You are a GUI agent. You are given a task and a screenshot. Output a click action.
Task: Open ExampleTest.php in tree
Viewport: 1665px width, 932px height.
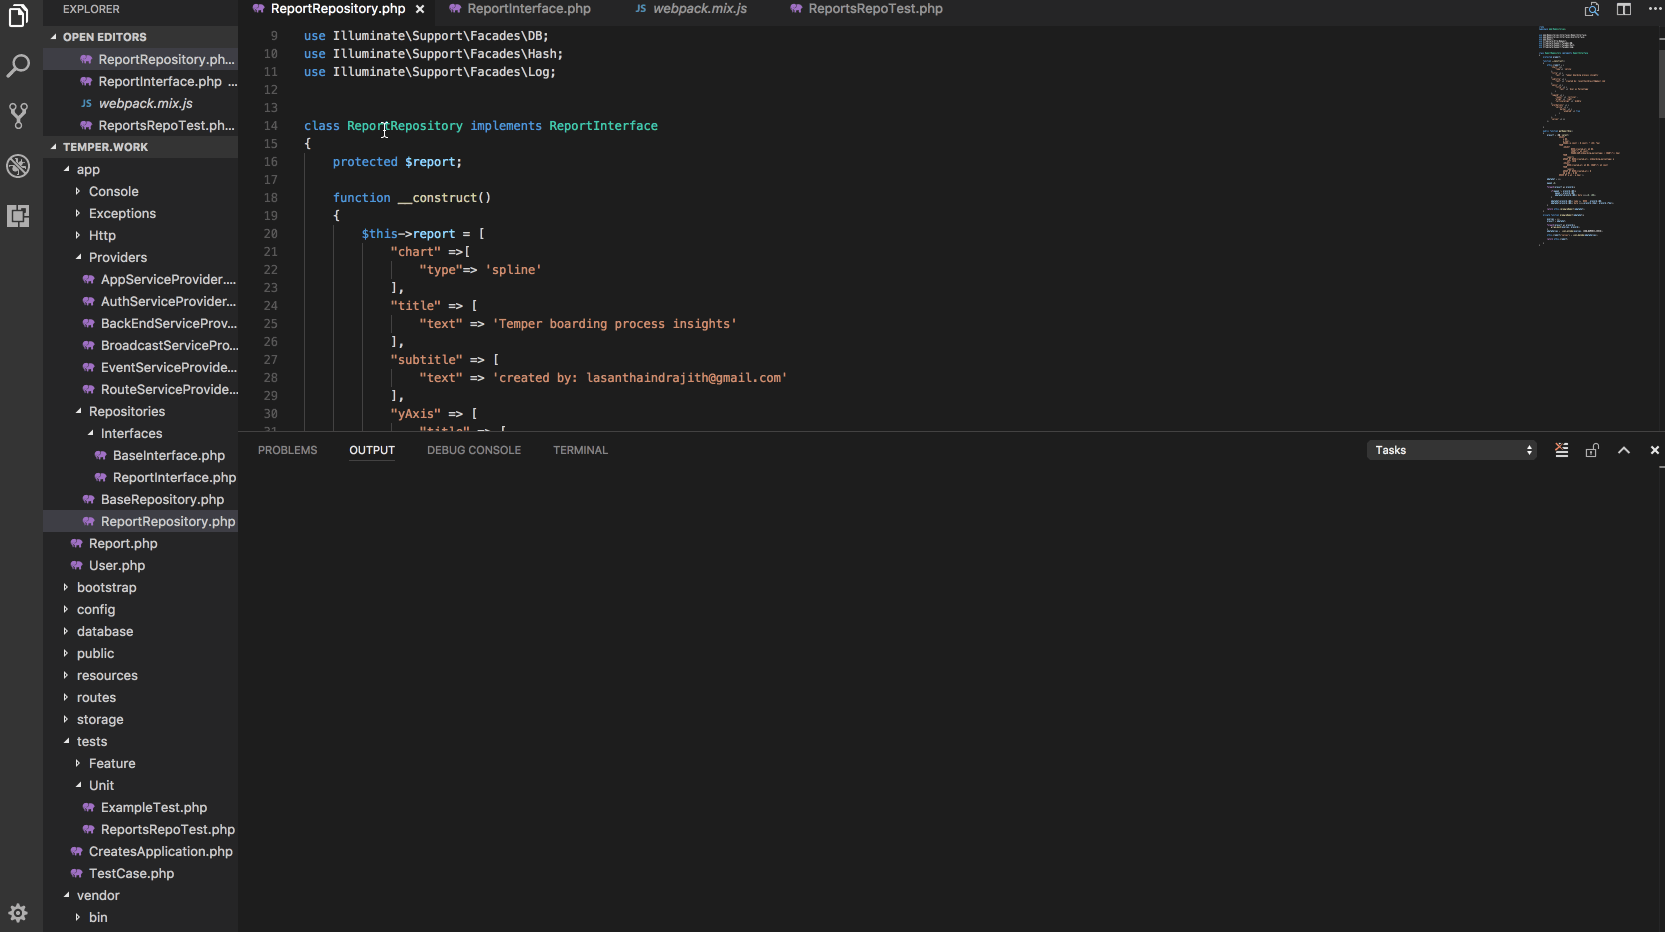(140, 808)
